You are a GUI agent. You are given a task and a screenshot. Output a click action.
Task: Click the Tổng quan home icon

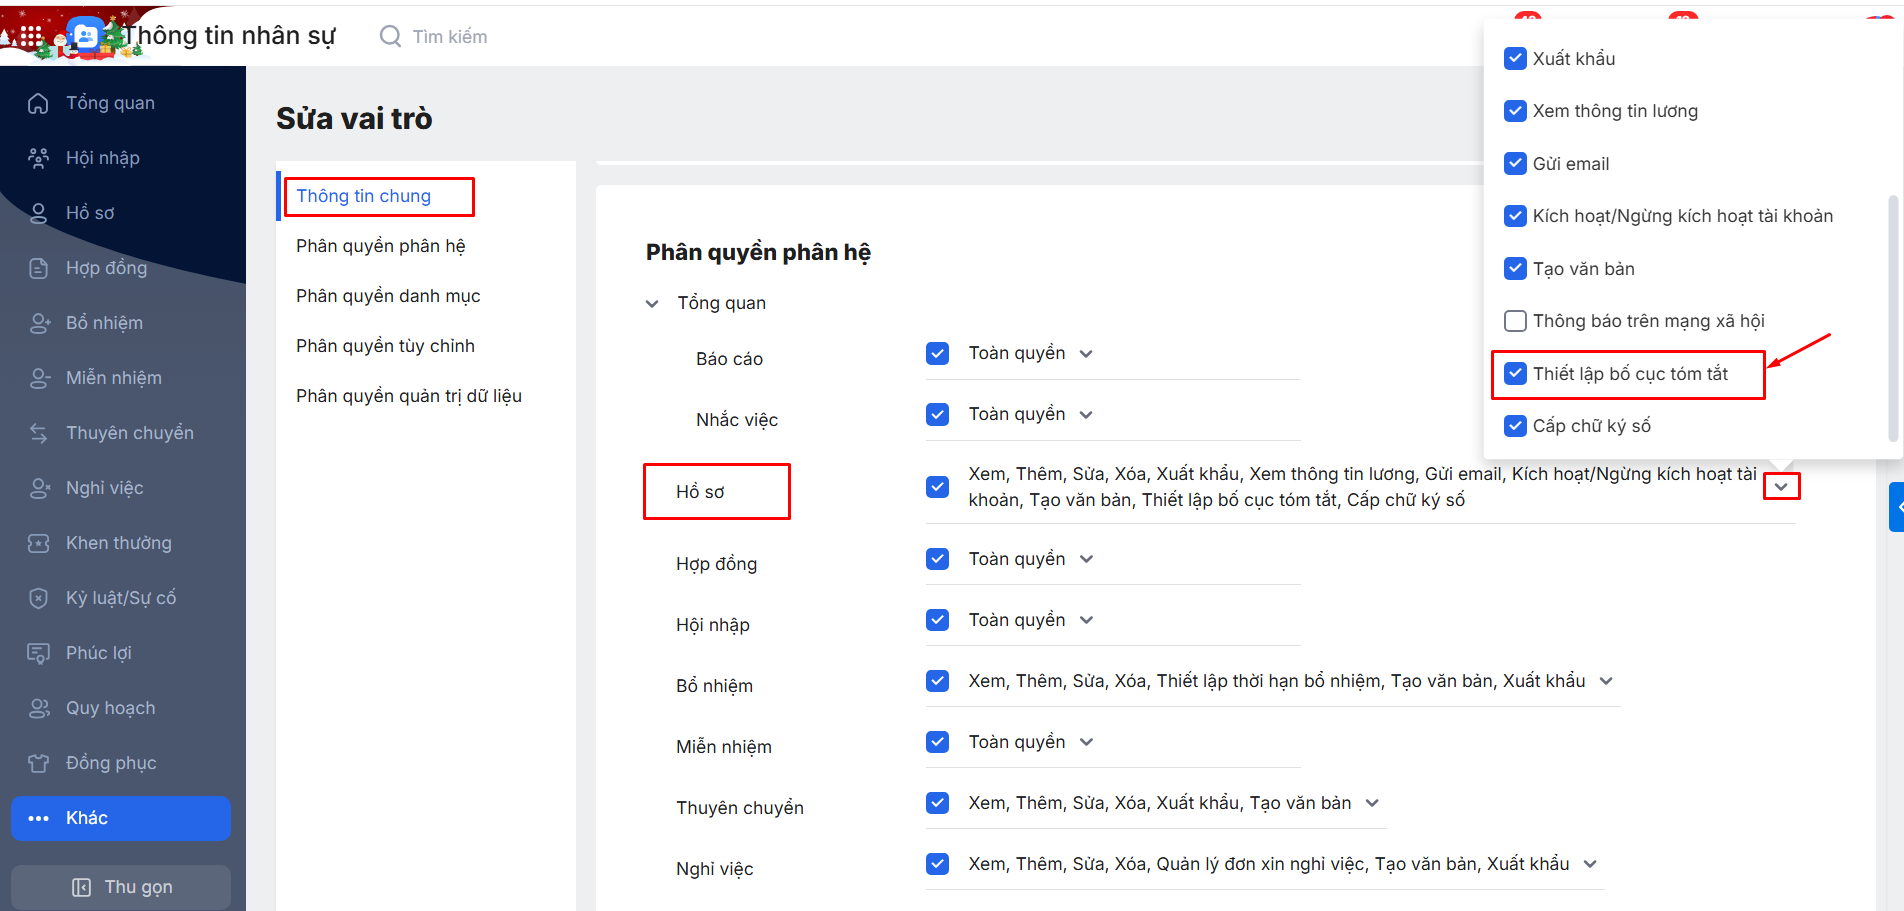coord(38,103)
